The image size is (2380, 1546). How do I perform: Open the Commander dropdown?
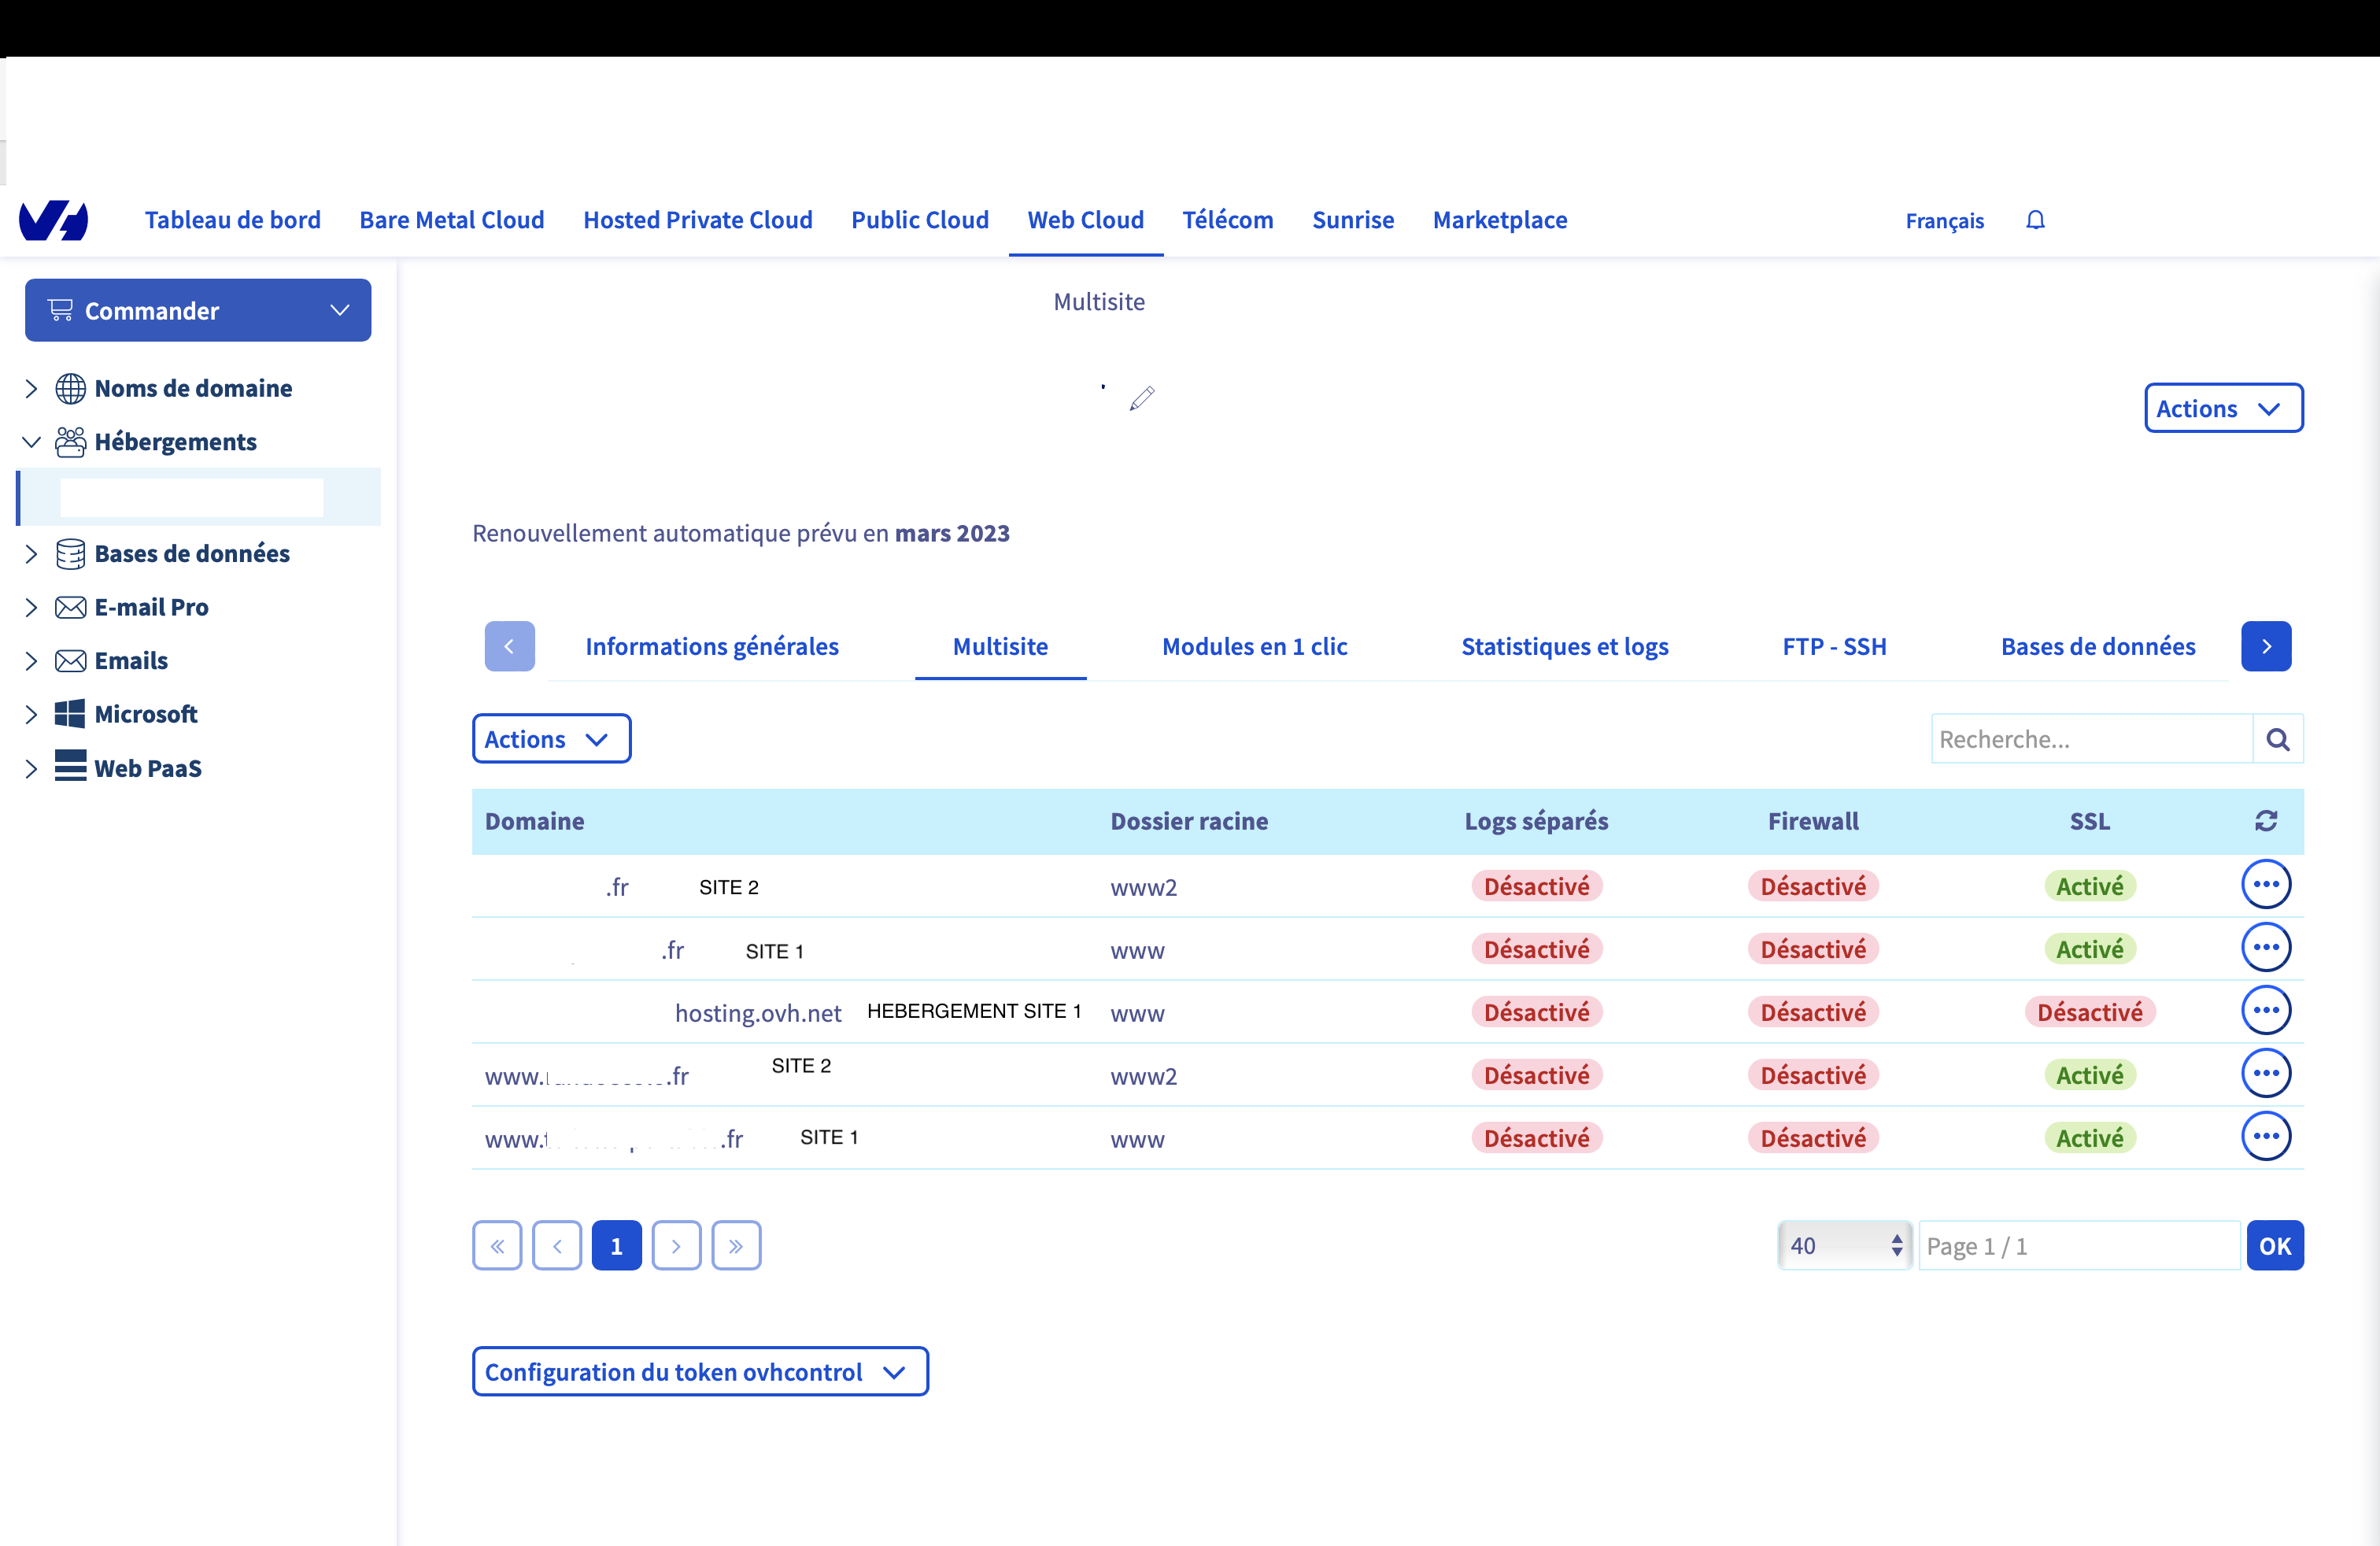[x=198, y=311]
